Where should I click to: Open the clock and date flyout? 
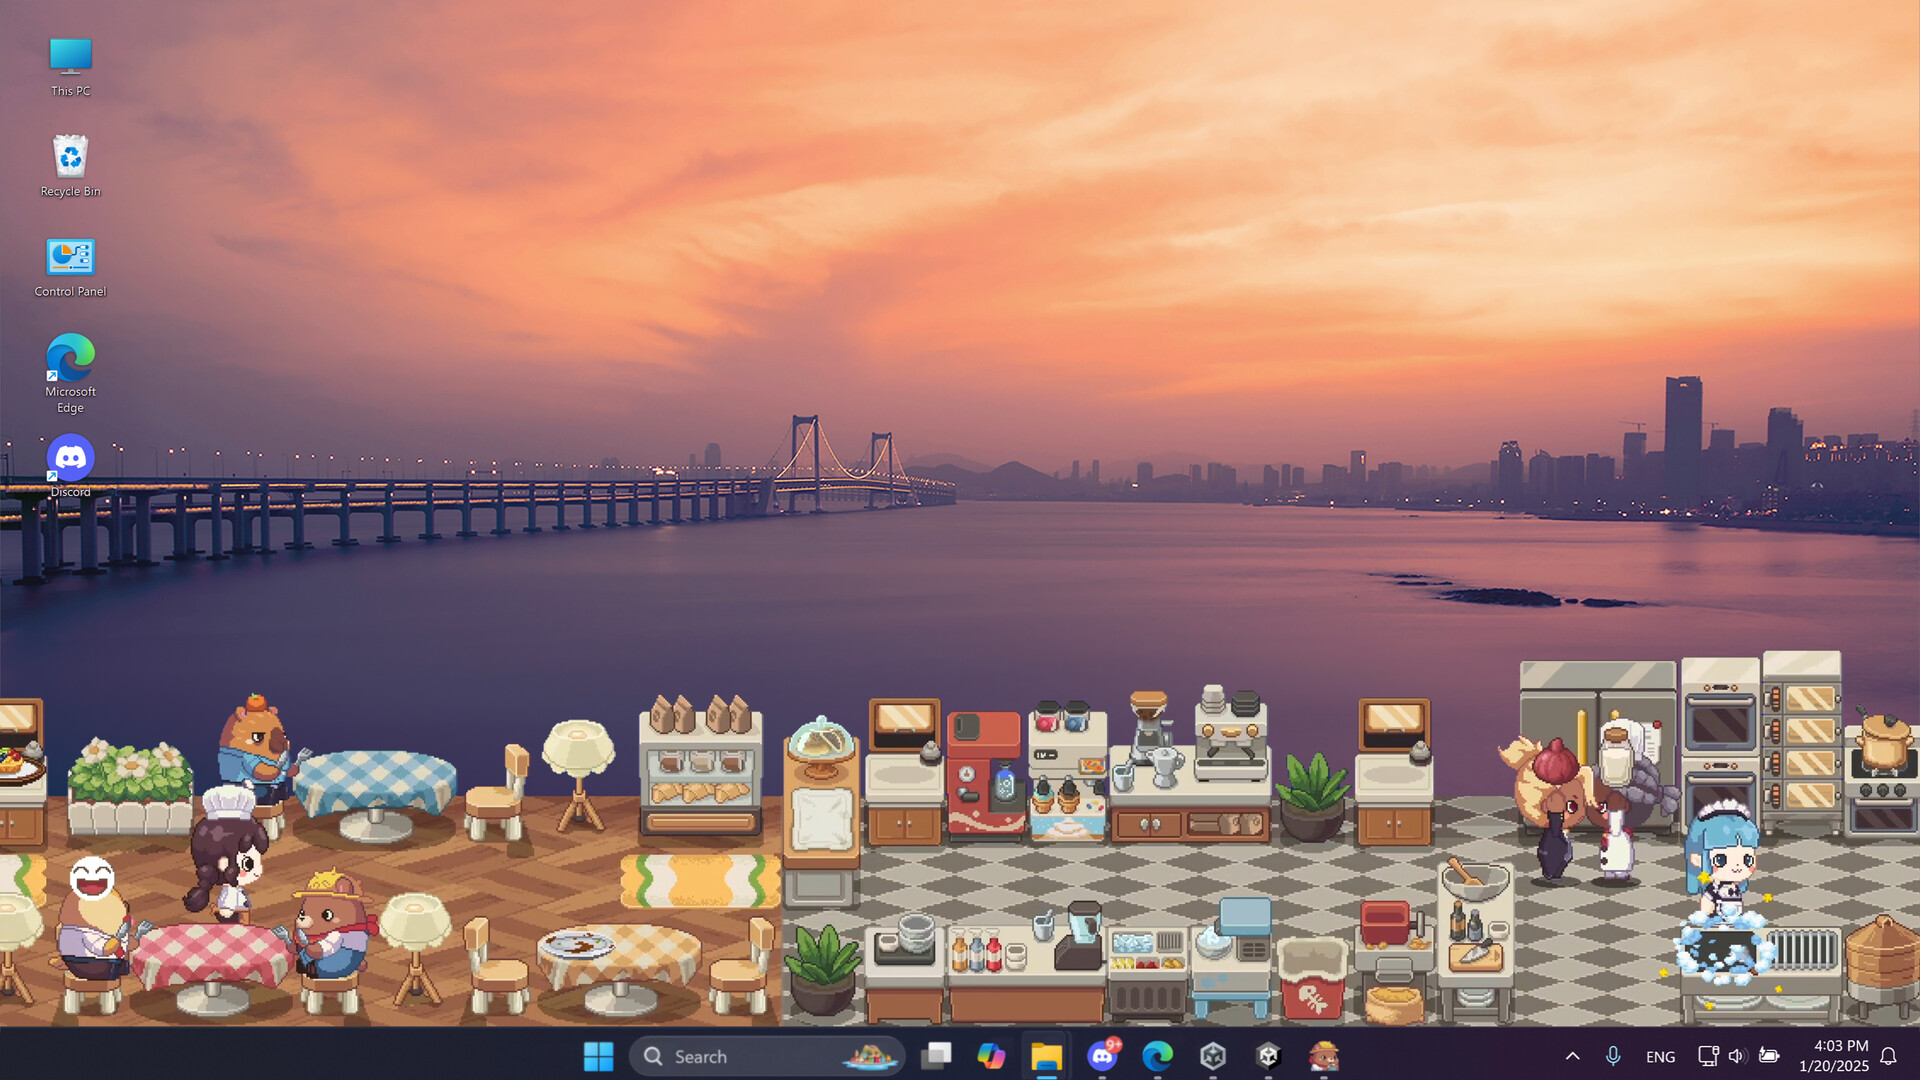point(1833,1056)
